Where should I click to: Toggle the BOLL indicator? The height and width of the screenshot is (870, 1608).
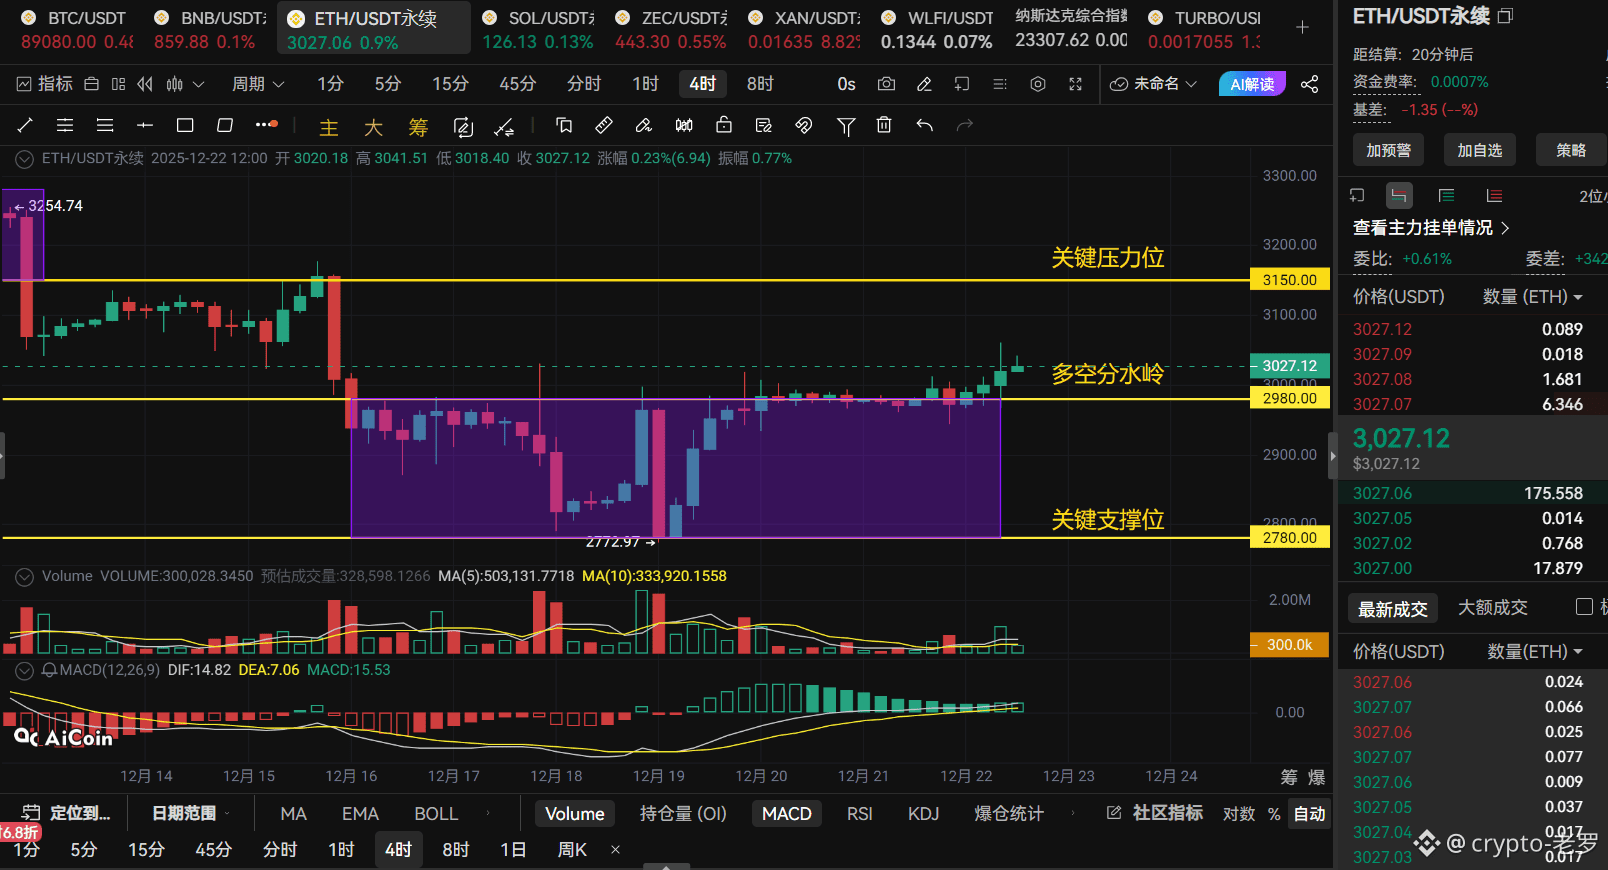(x=436, y=814)
